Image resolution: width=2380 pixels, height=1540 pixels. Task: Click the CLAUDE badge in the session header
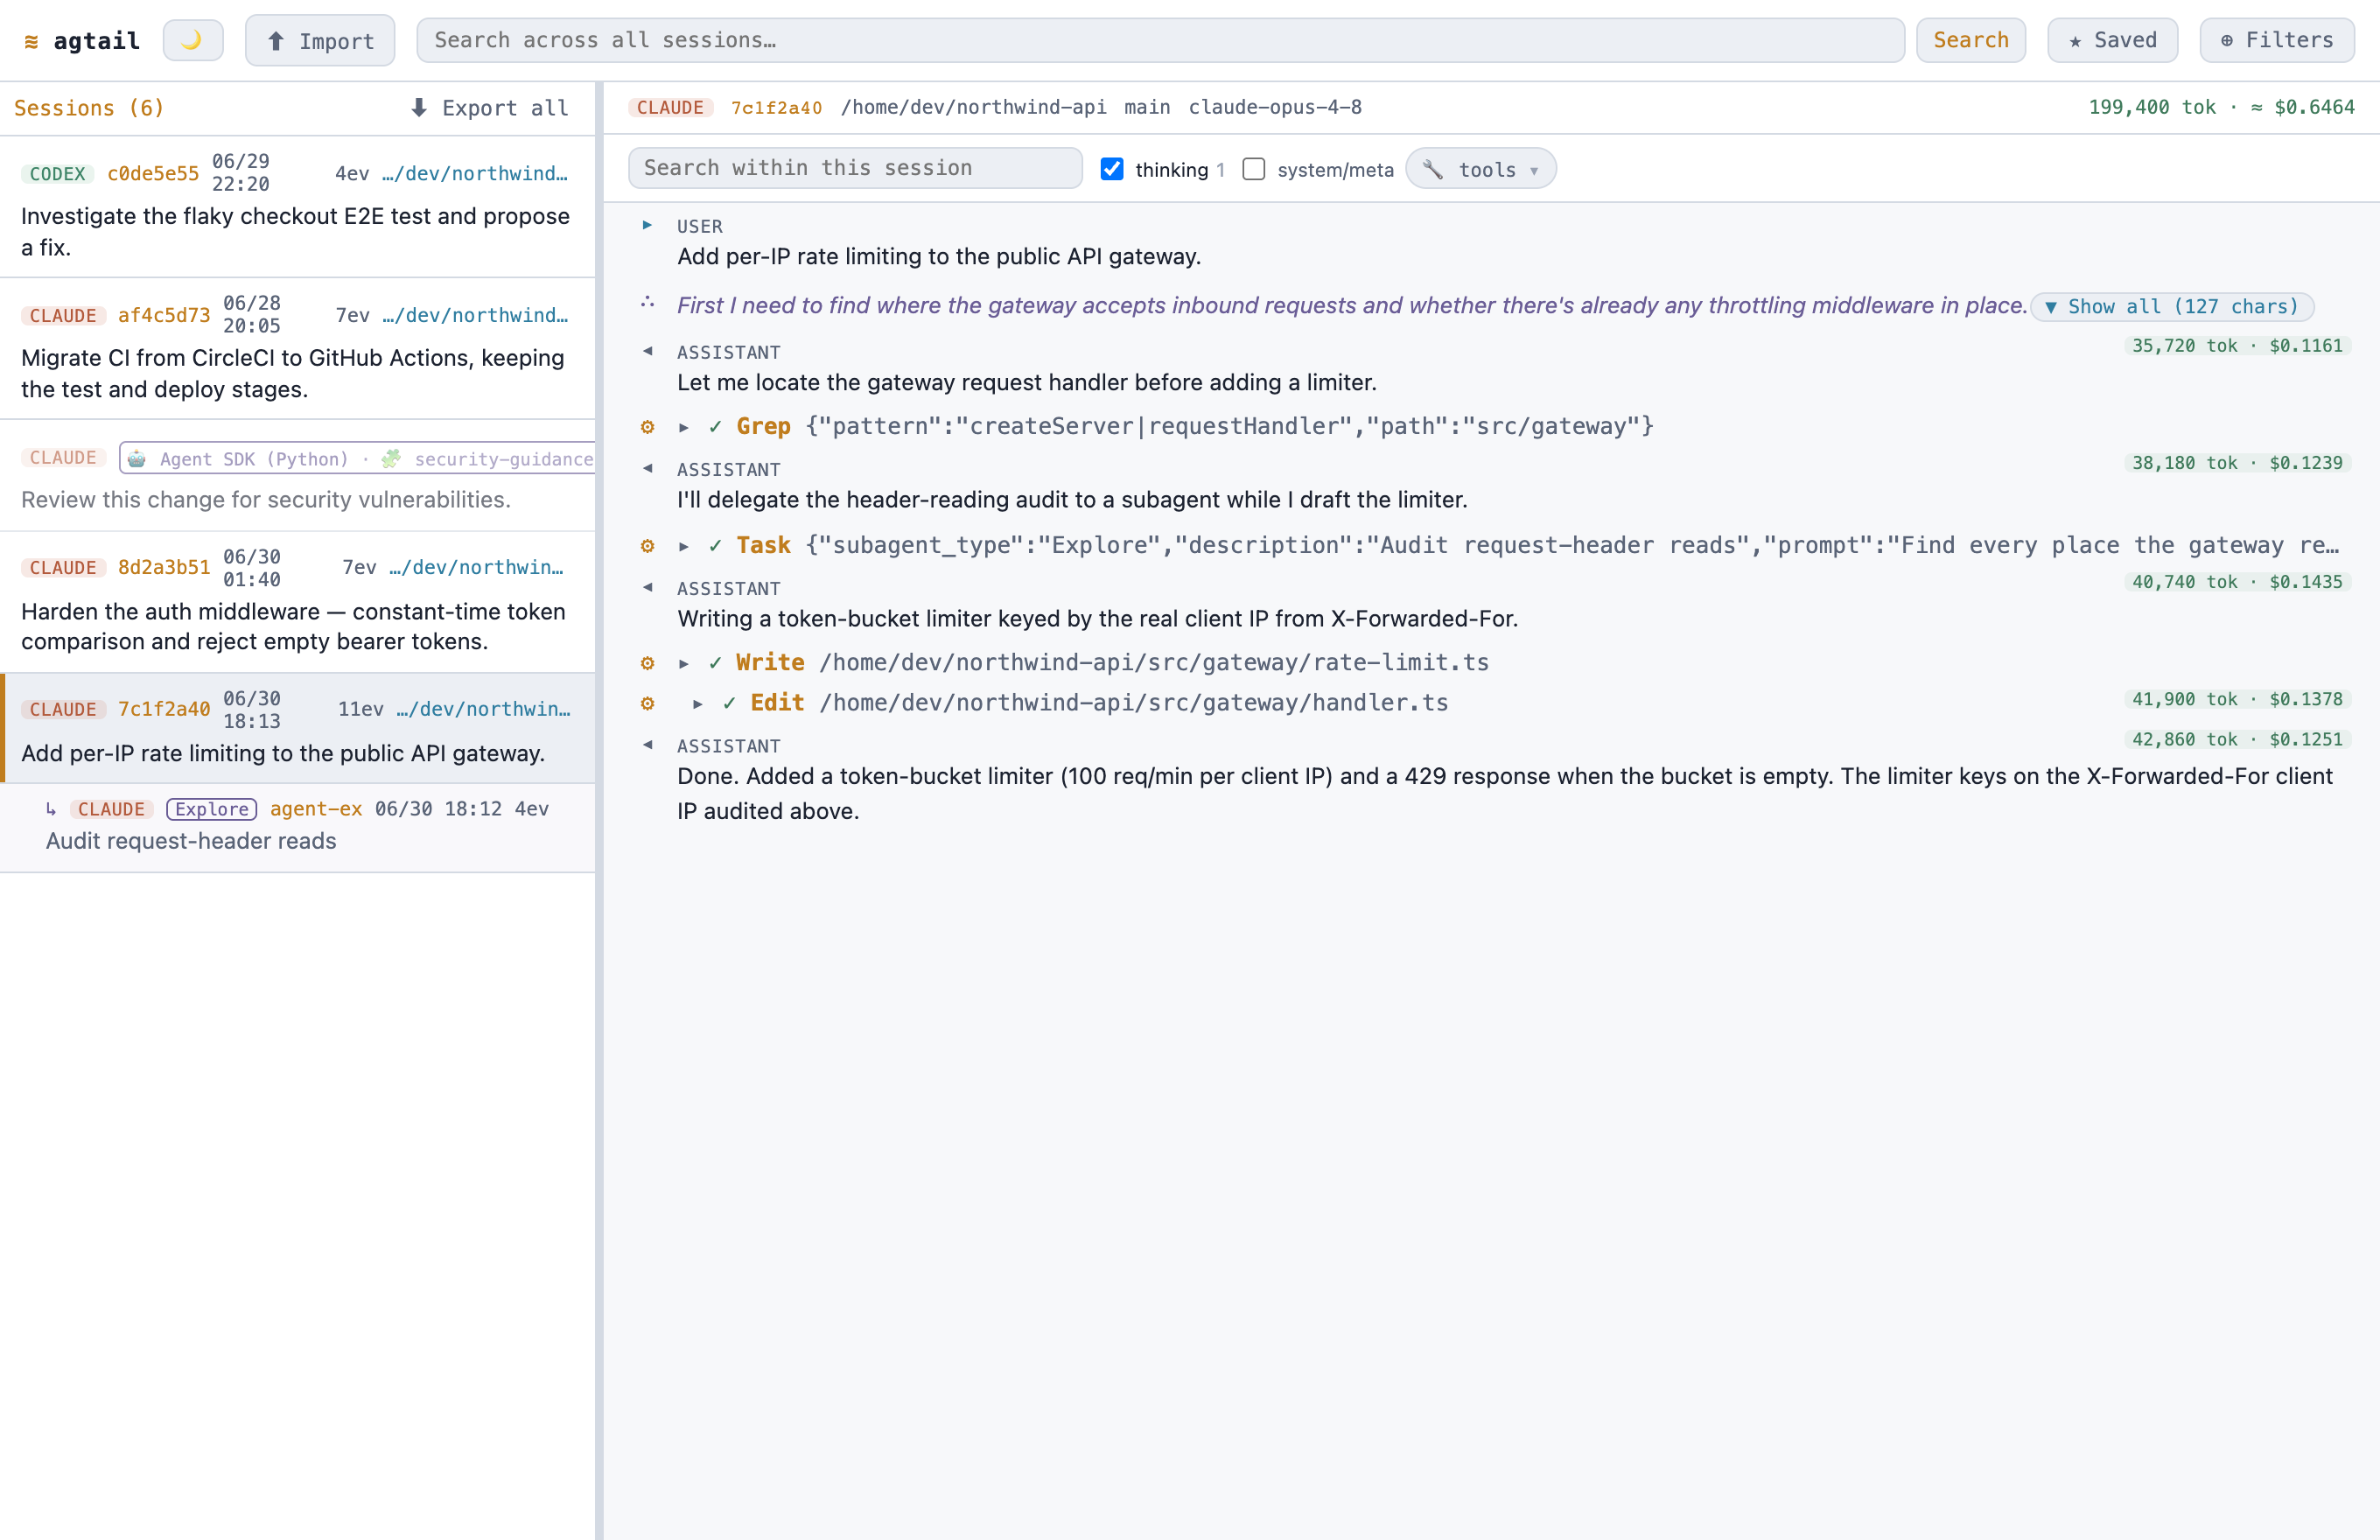(670, 107)
